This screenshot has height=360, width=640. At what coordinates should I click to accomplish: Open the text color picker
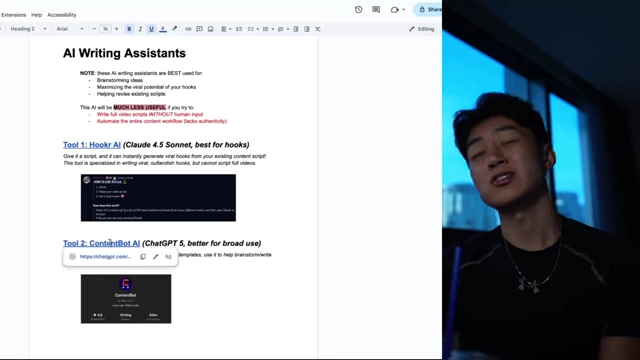tap(163, 29)
